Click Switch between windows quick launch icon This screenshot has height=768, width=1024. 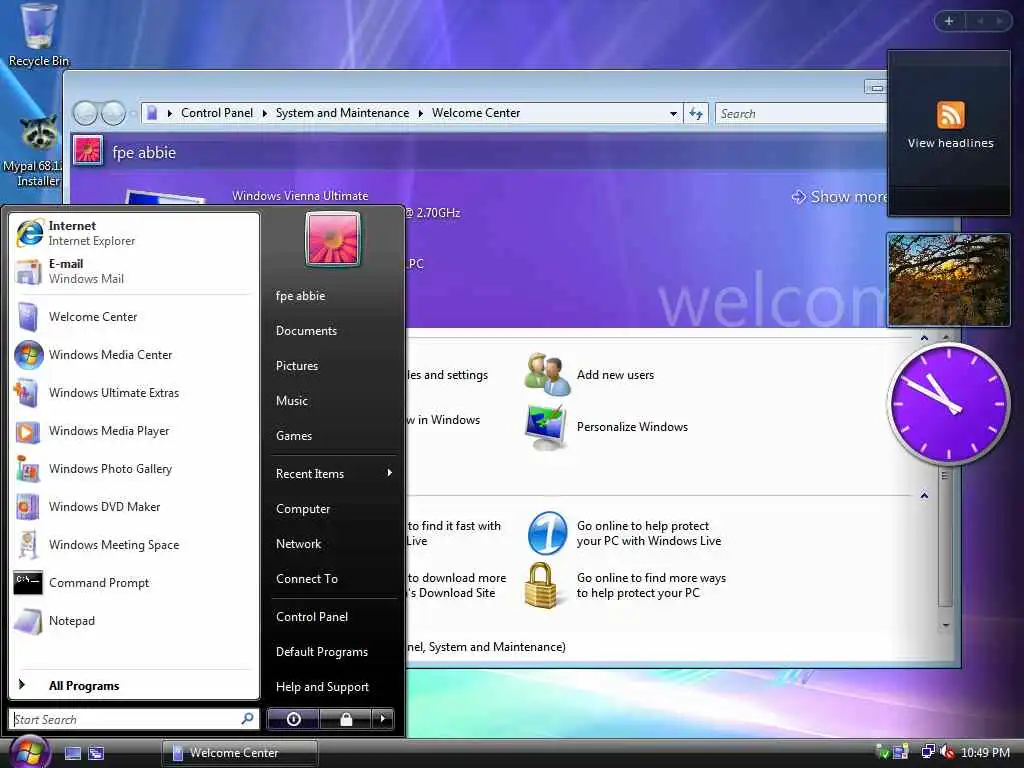click(96, 753)
